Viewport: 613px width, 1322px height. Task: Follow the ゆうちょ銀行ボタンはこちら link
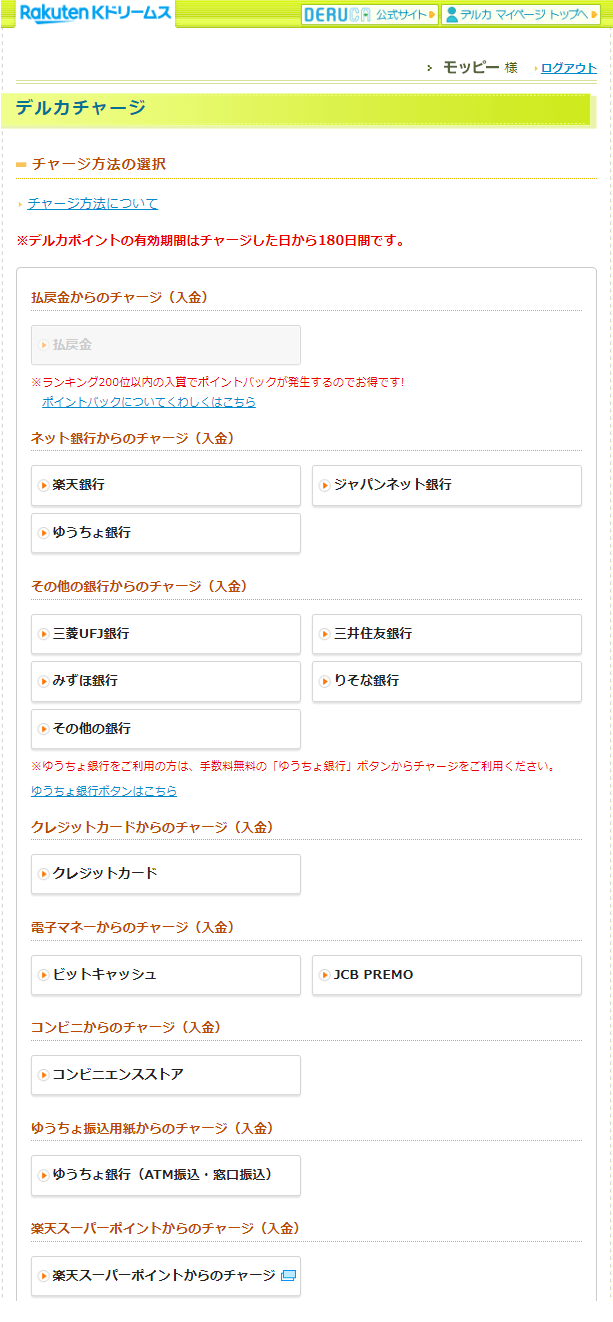pos(104,790)
